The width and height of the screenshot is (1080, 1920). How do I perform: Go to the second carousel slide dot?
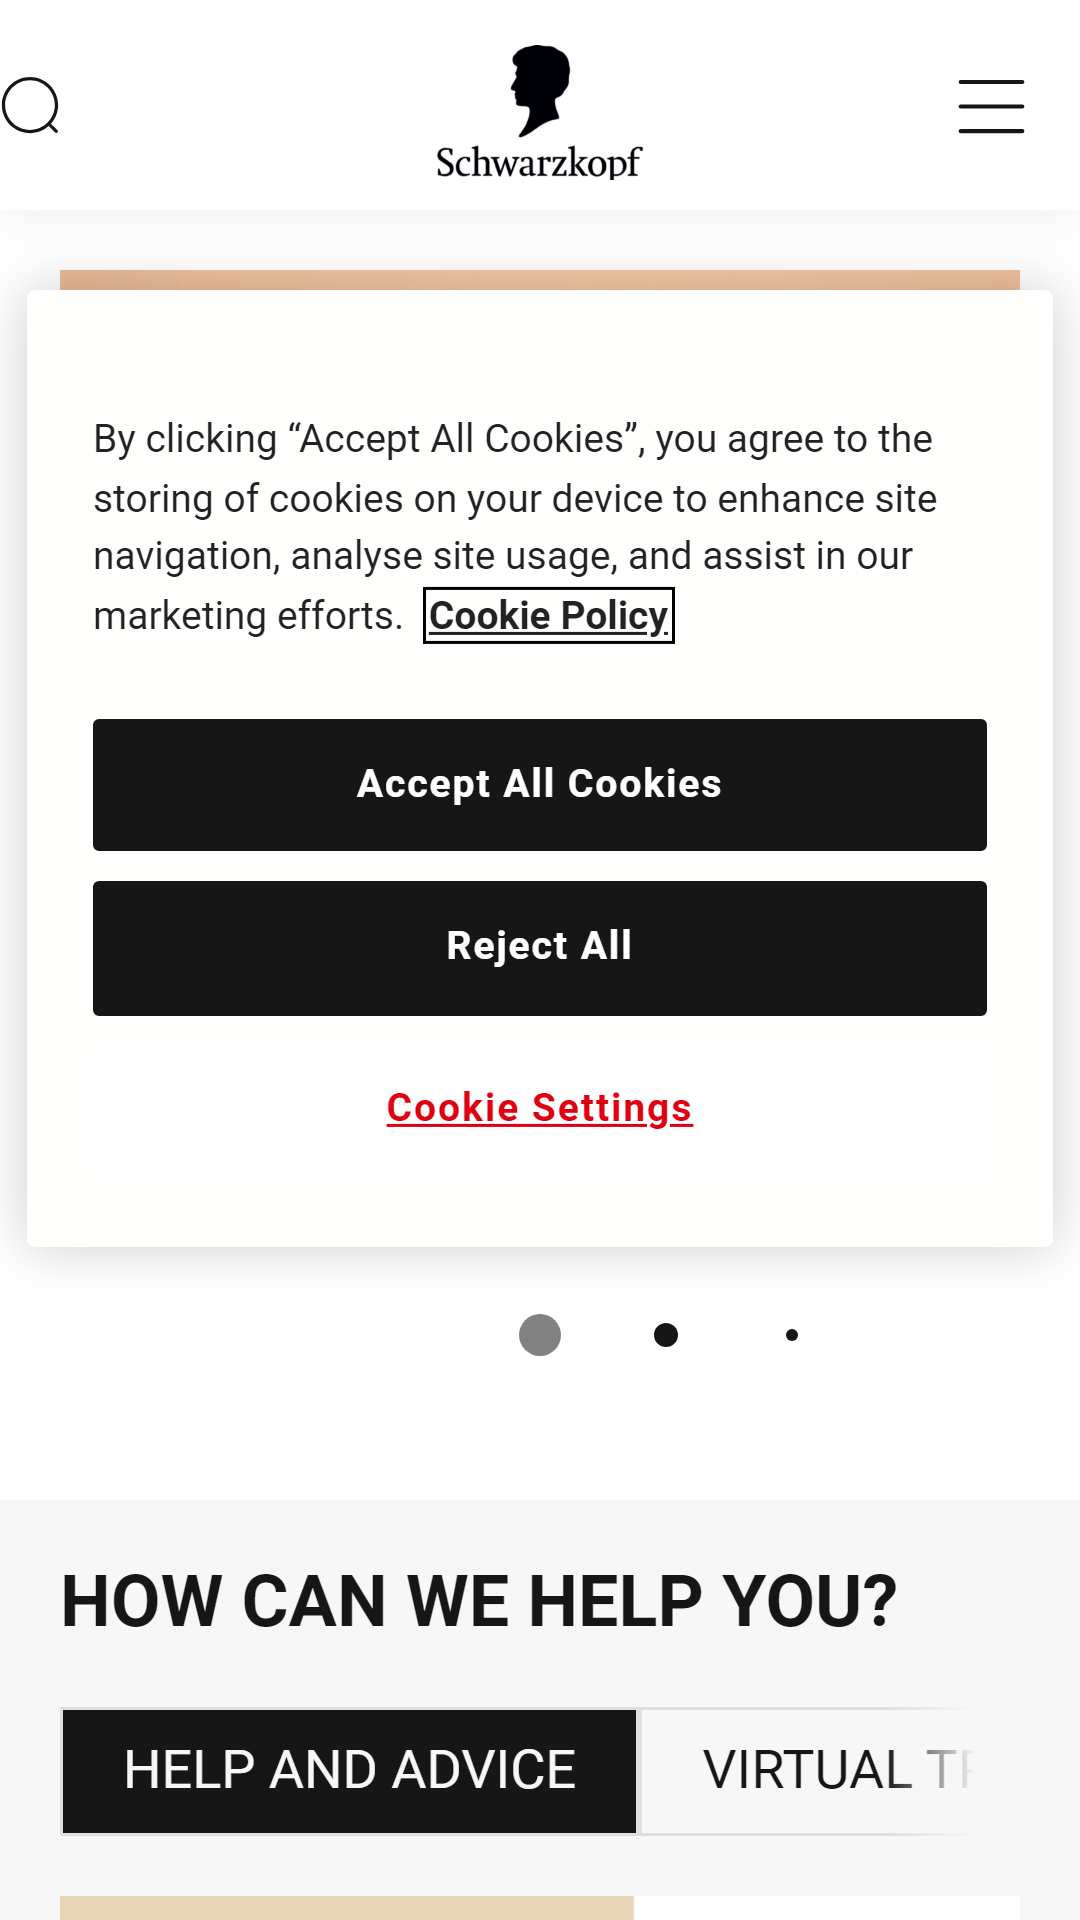tap(666, 1335)
